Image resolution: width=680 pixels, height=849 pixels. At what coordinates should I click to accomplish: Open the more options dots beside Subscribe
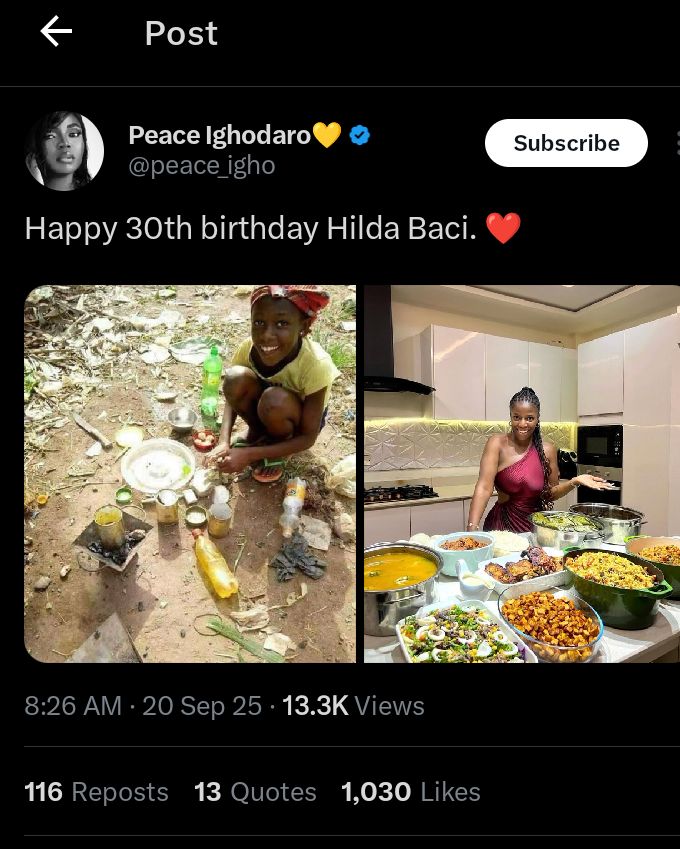coord(676,144)
